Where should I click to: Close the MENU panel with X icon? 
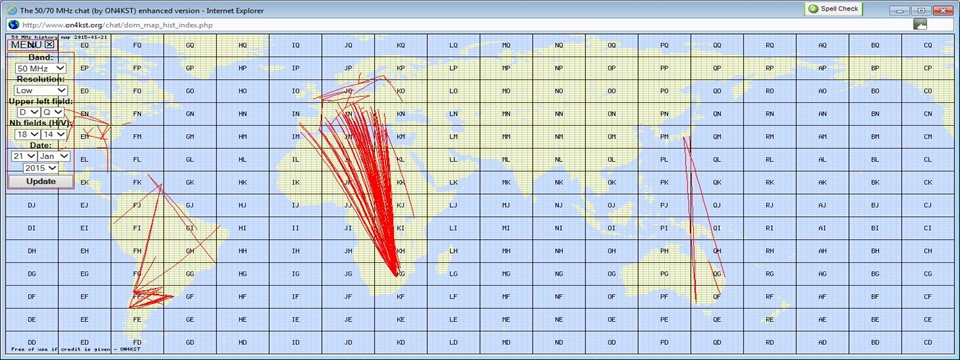(x=50, y=44)
